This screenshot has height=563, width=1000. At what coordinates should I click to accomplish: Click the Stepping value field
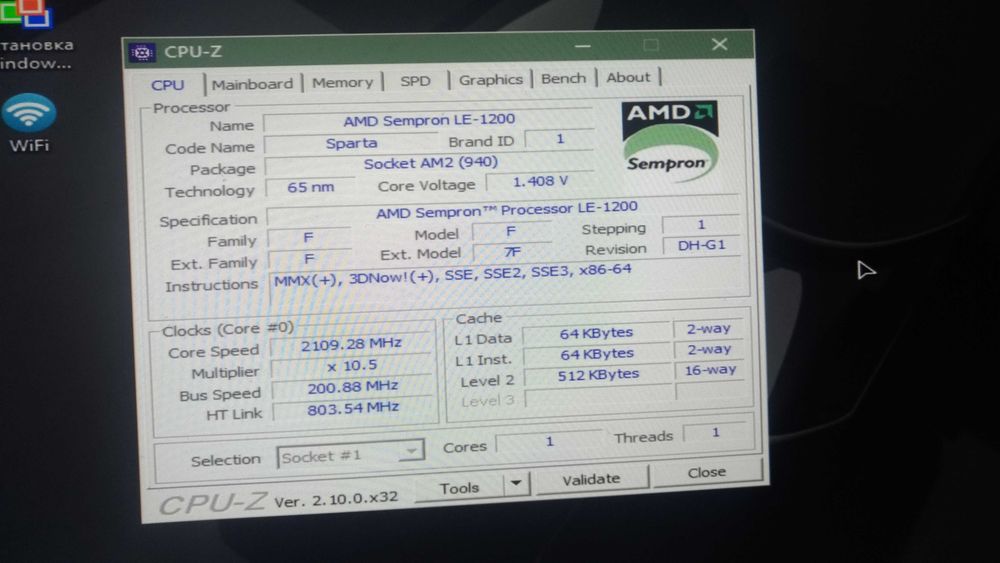(701, 224)
